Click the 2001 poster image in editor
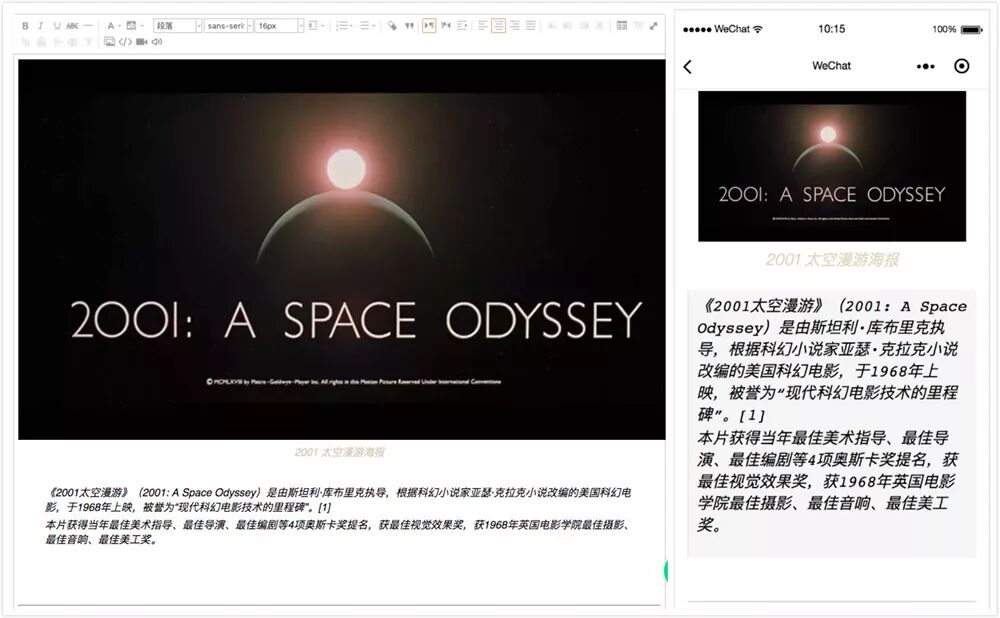Viewport: 1000px width, 618px height. 342,249
